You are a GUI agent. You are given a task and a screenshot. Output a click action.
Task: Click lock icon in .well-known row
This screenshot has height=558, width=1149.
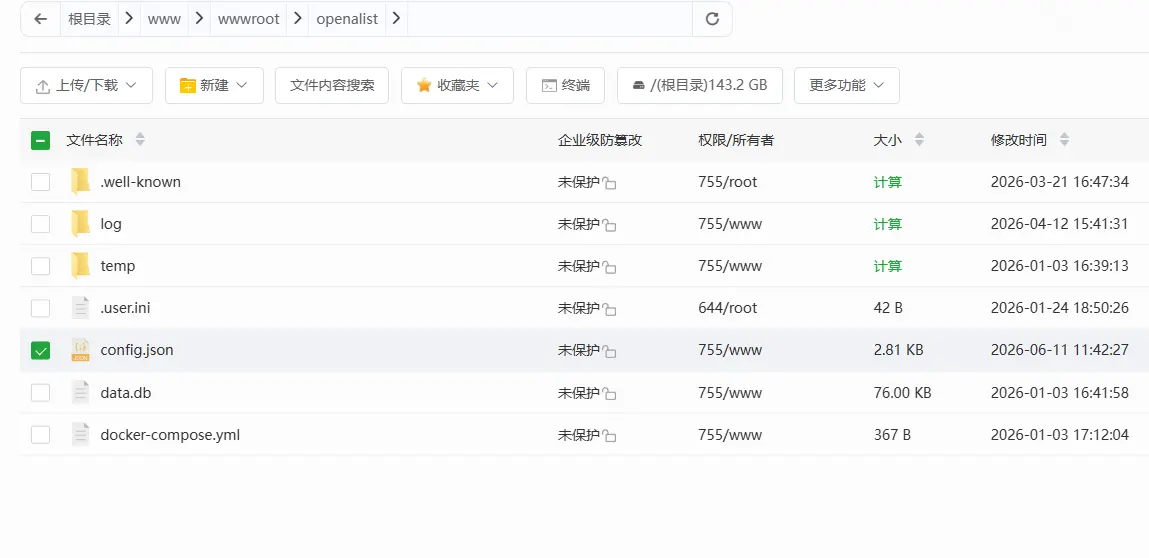(609, 183)
